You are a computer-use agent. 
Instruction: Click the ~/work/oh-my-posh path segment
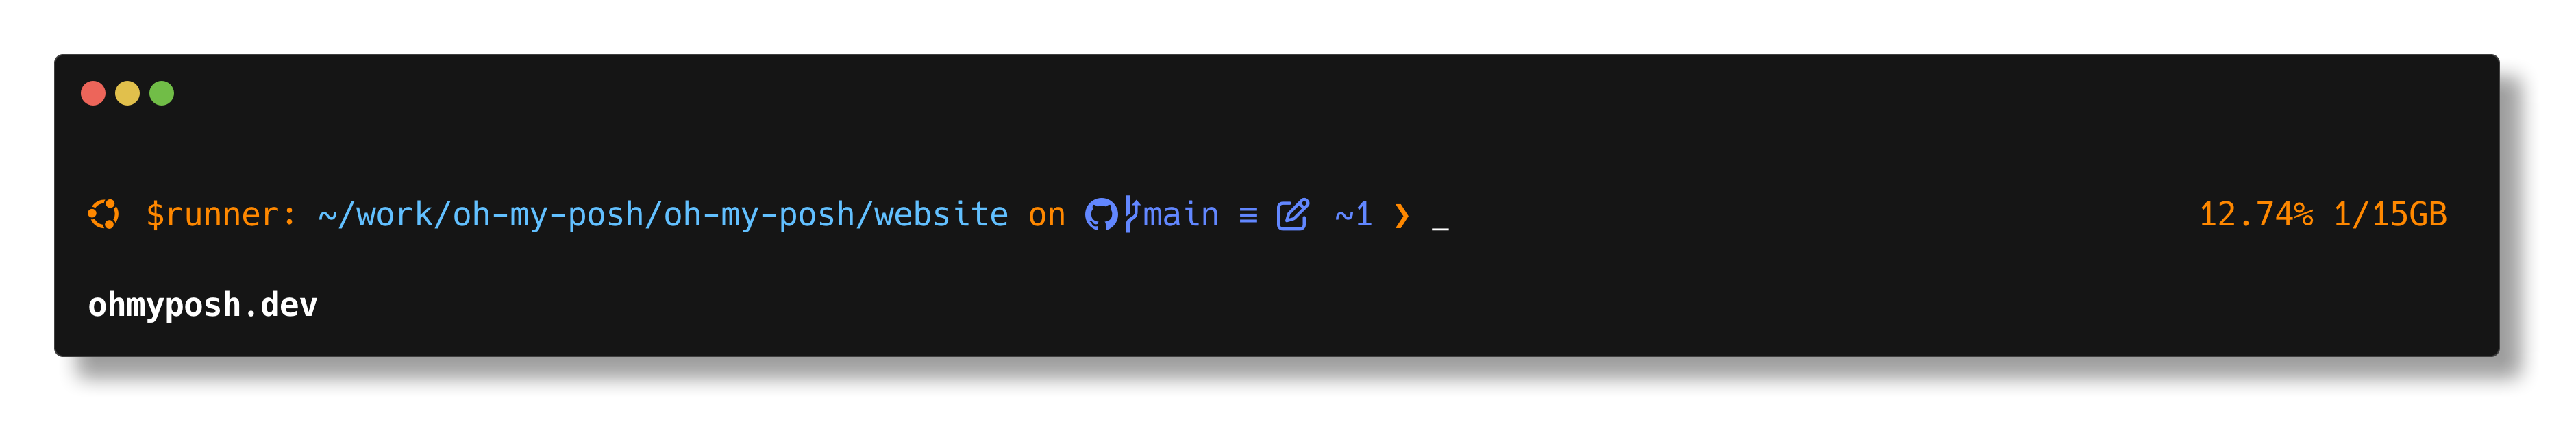[480, 214]
